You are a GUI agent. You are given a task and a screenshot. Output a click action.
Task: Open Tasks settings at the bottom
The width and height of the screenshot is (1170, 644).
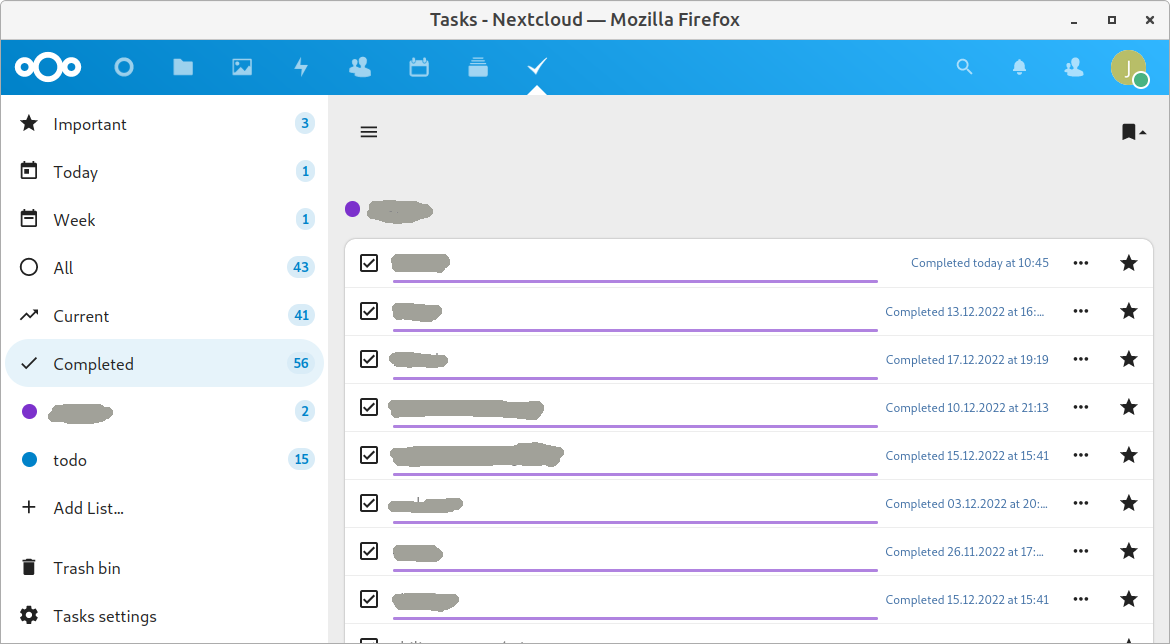pos(105,616)
